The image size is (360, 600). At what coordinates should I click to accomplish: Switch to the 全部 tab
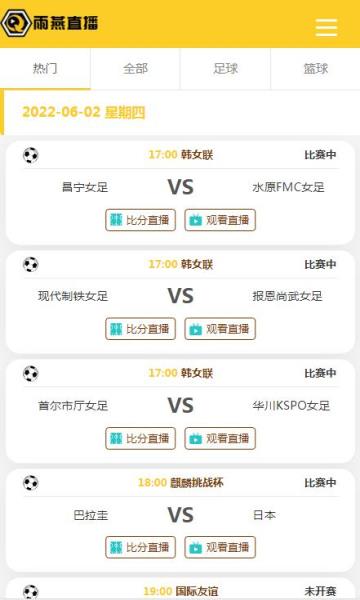135,69
